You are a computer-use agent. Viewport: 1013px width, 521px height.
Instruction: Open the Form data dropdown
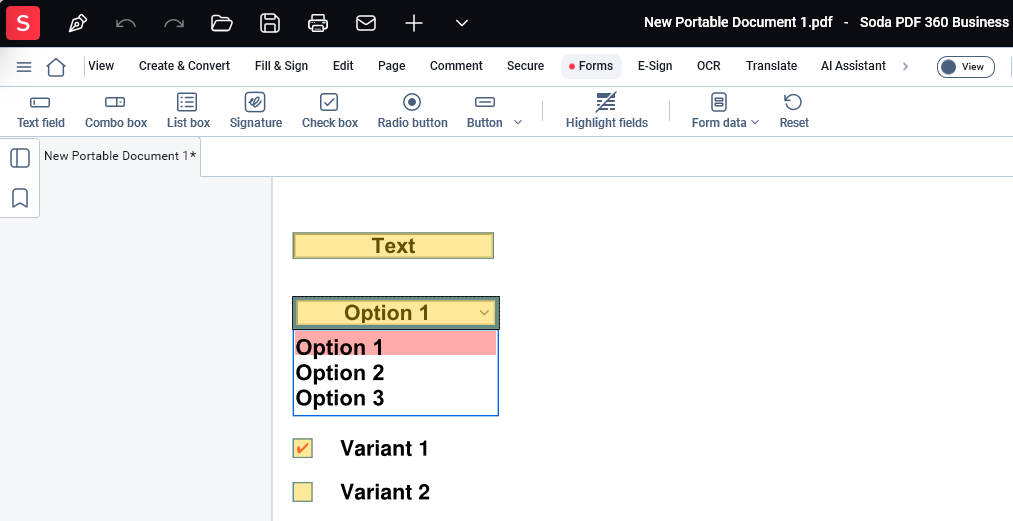point(725,111)
